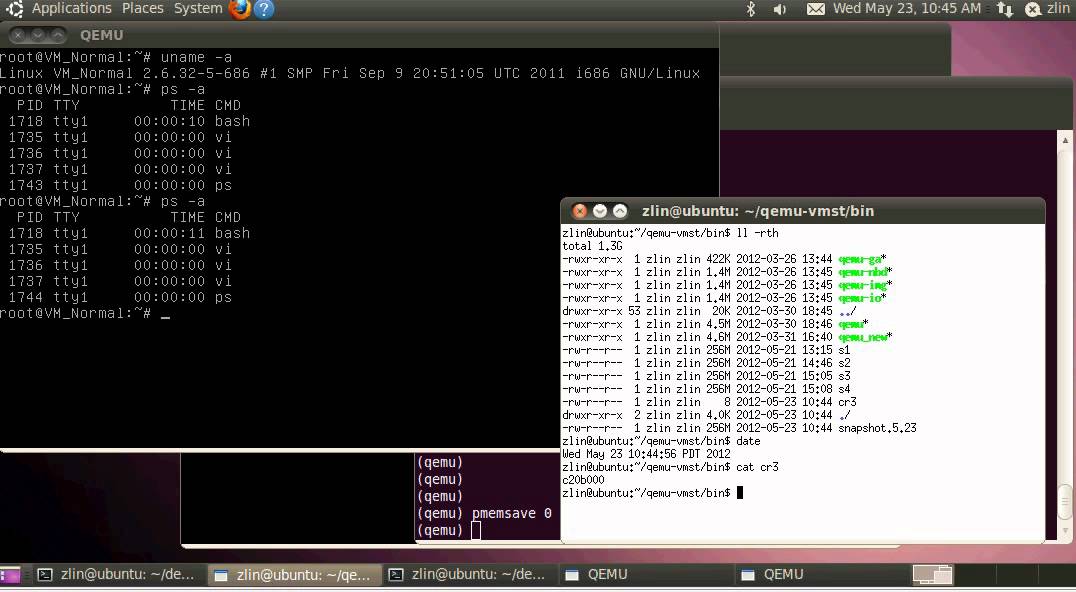Click the 'uname -a' command in QEMU
Image resolution: width=1076 pixels, height=592 pixels.
[196, 57]
